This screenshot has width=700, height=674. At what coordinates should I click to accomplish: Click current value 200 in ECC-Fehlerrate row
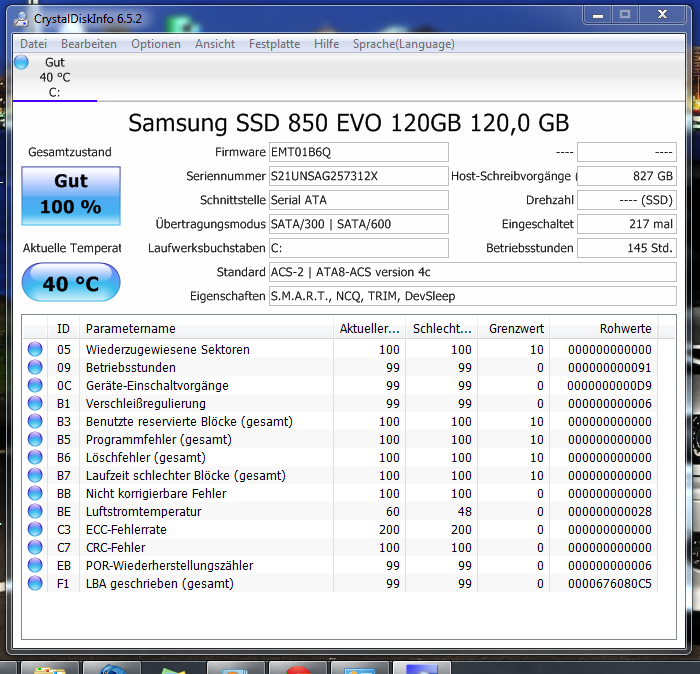coord(389,529)
